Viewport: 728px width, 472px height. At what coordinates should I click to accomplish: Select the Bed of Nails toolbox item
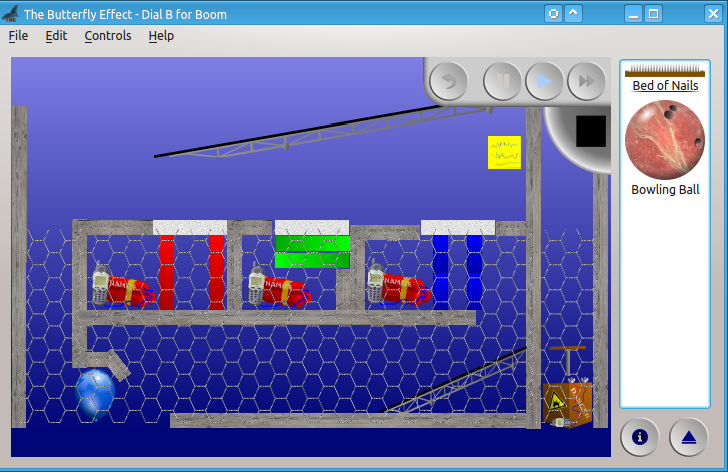[665, 78]
